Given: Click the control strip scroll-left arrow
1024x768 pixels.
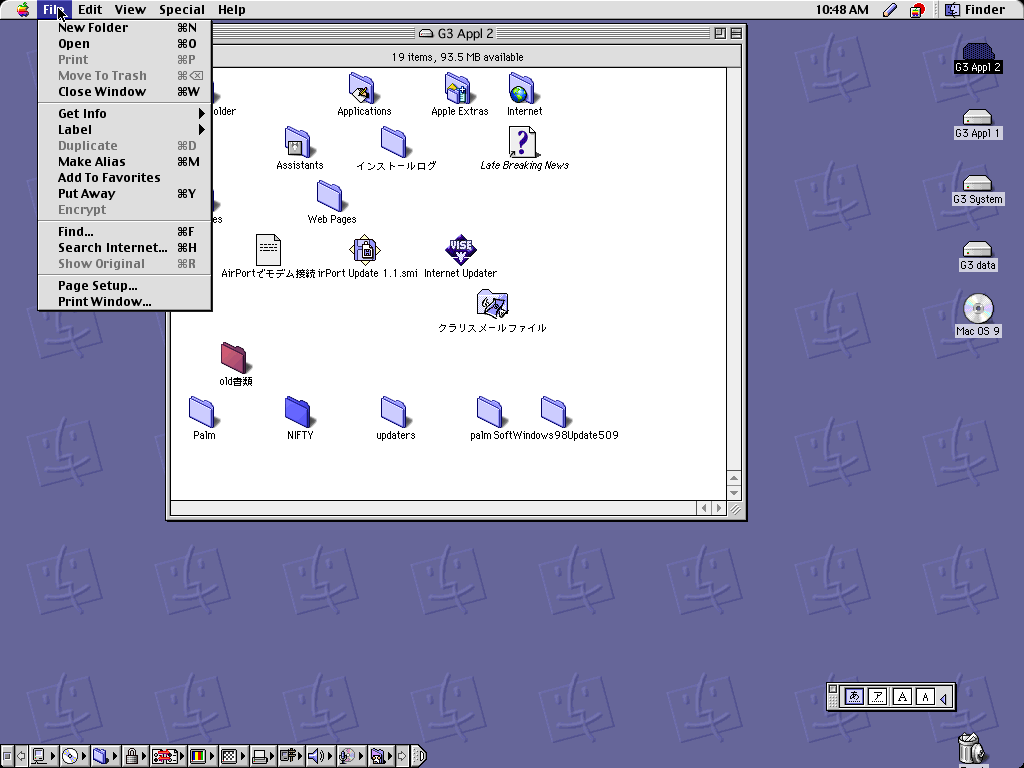Looking at the screenshot, I should [x=21, y=756].
